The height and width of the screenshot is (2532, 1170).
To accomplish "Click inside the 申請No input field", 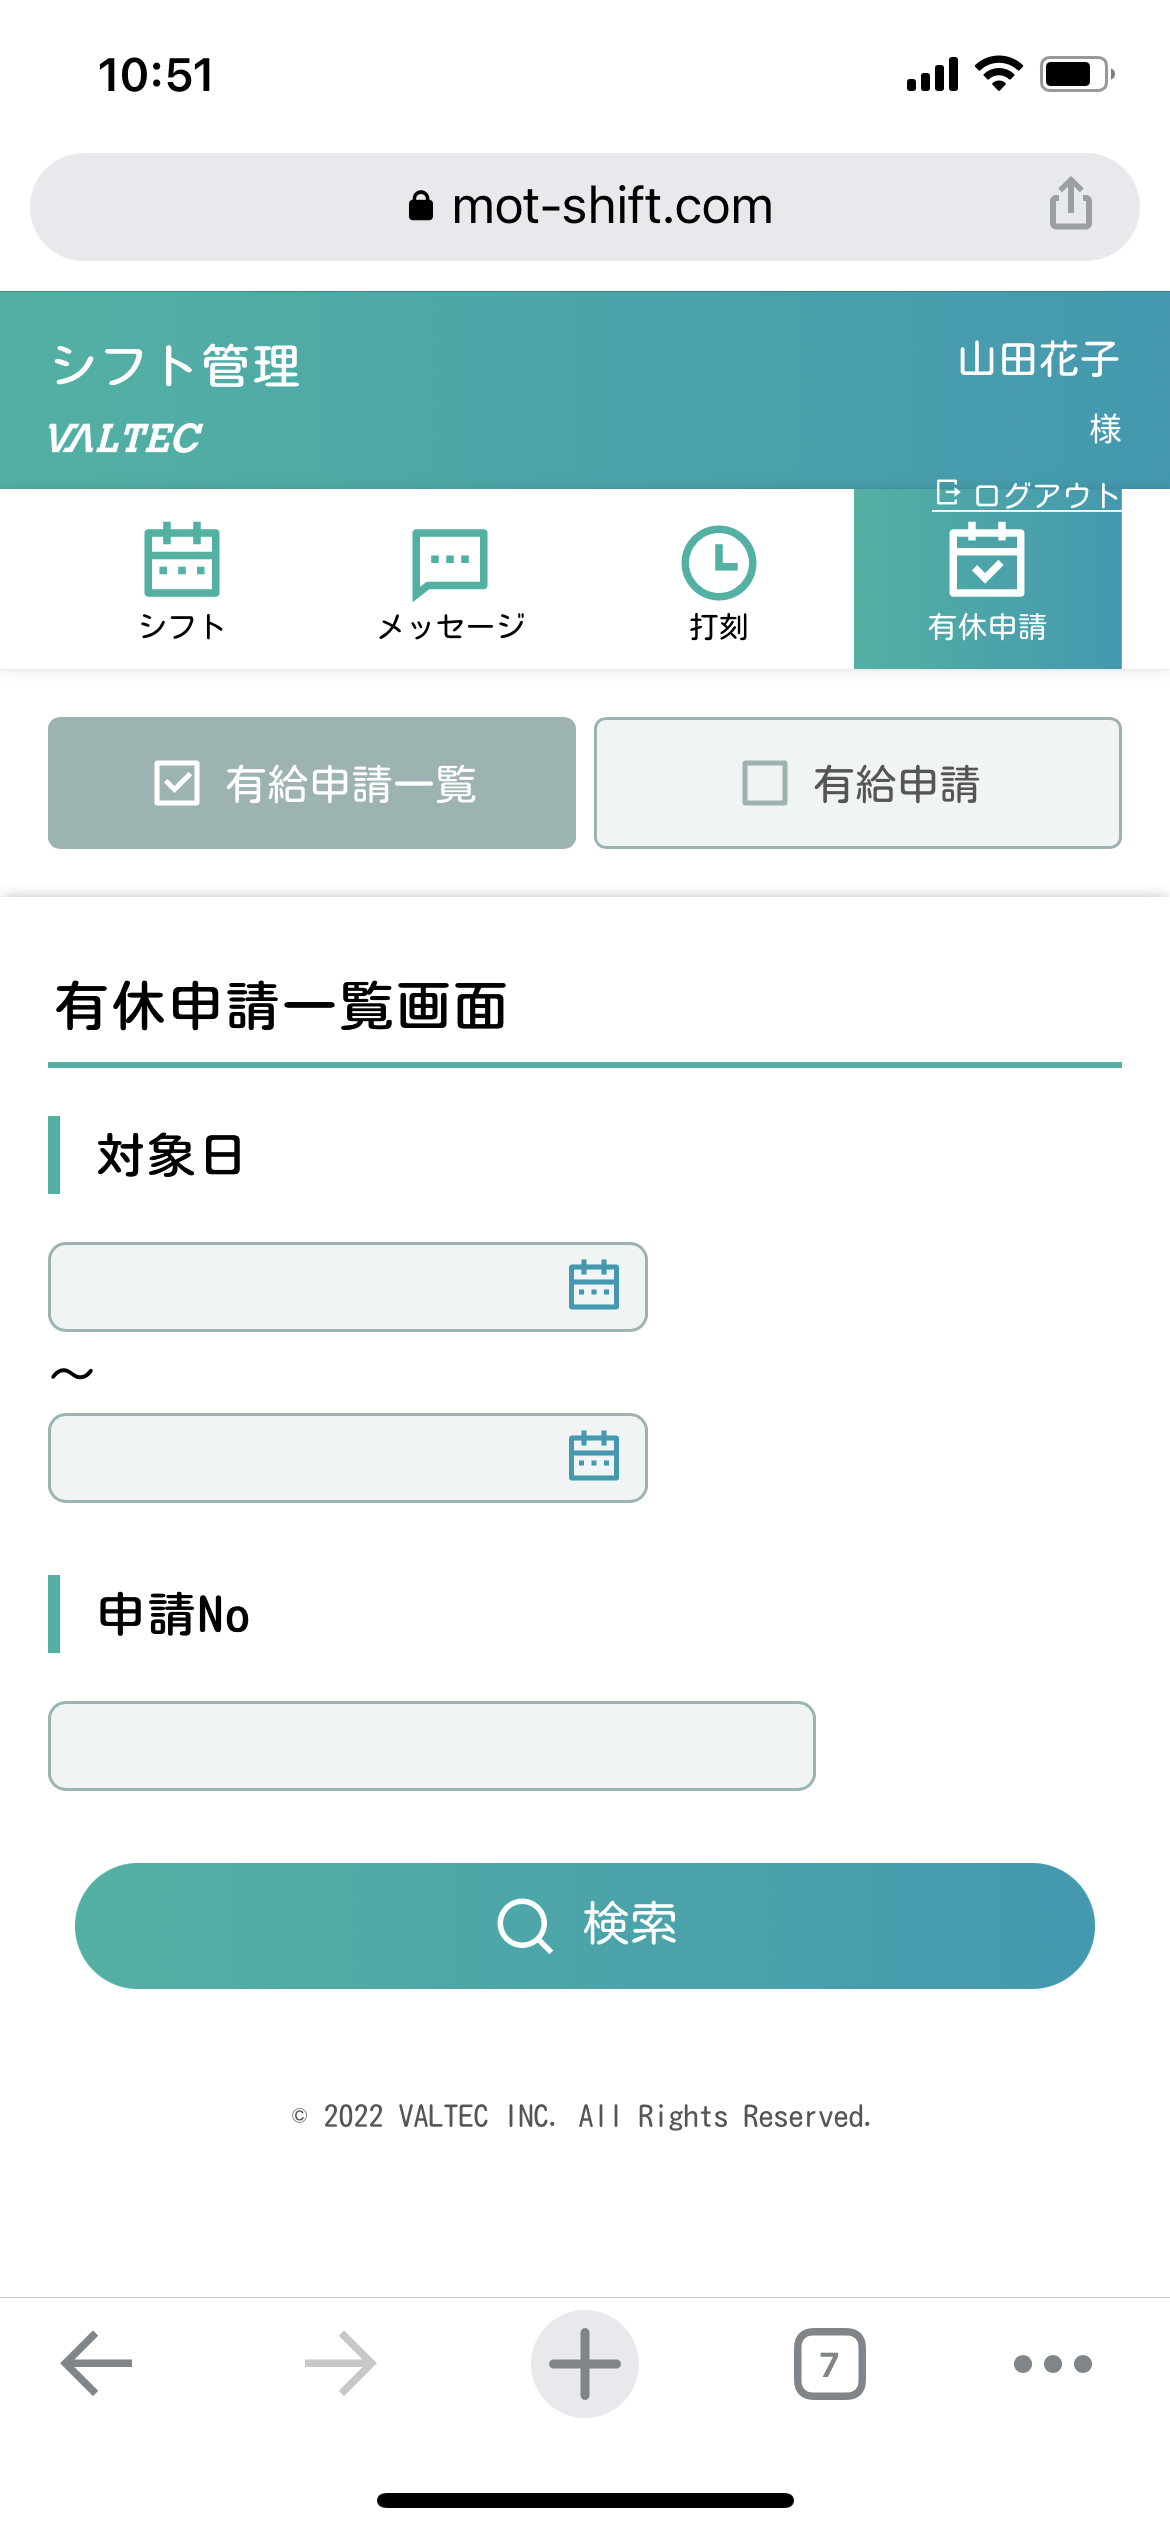I will click(x=430, y=1745).
